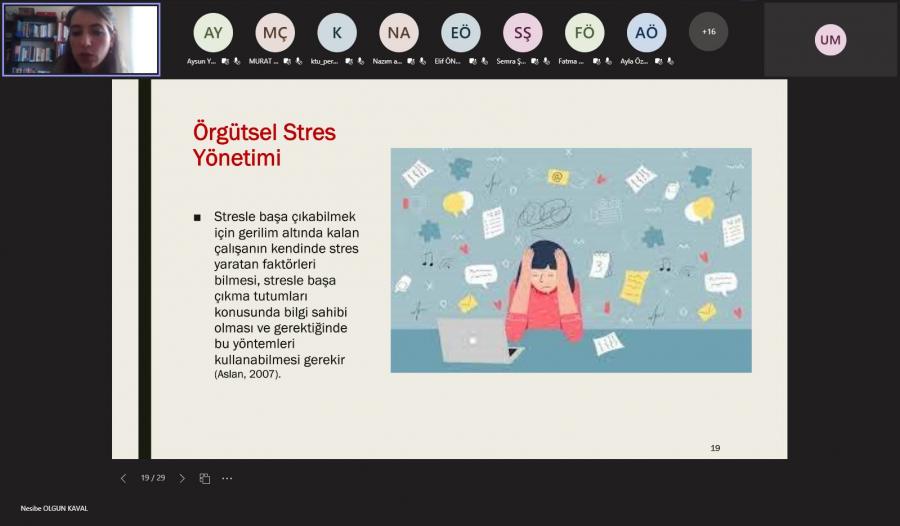900x526 pixels.
Task: Click the Nesibe OLGUN KAVAL presenter name
Action: (x=54, y=508)
